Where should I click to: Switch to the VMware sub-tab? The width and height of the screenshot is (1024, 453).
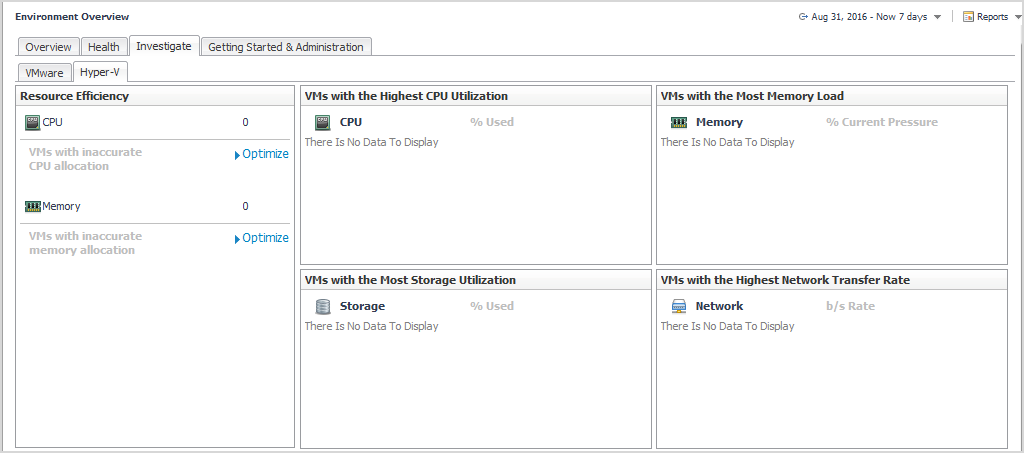click(44, 73)
